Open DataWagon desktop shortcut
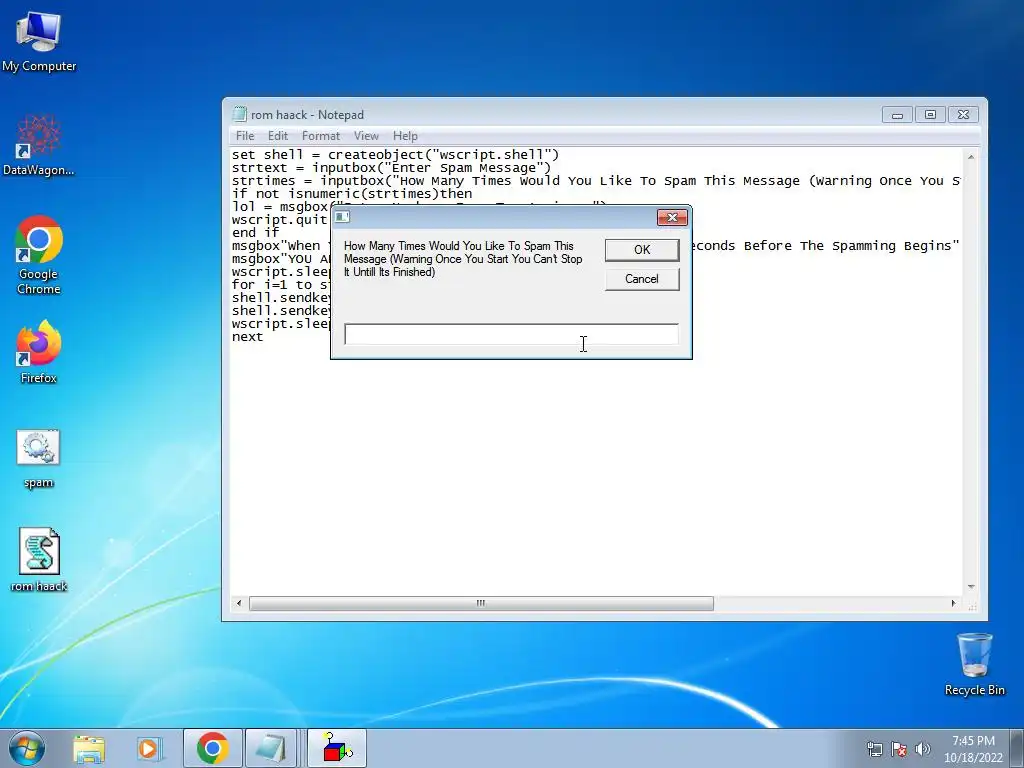 coord(39,145)
